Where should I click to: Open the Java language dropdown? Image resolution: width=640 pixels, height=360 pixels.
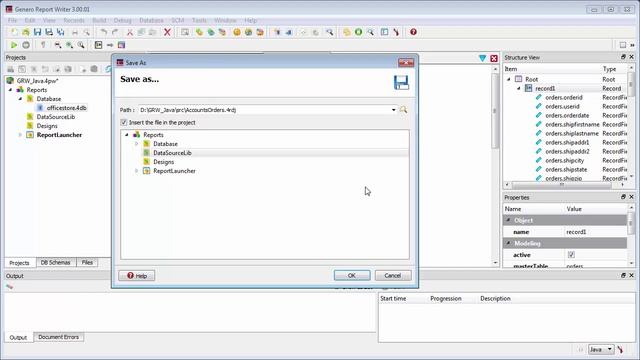(601, 349)
